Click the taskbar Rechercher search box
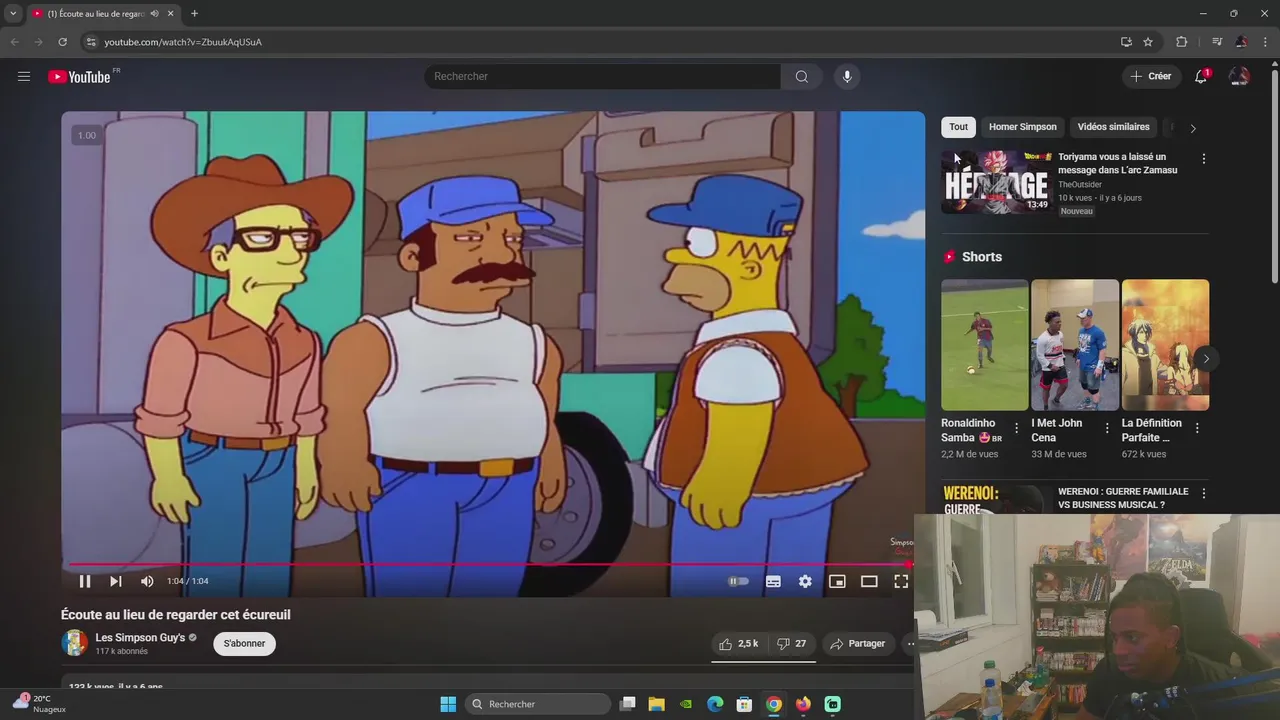The image size is (1280, 720). coord(539,704)
